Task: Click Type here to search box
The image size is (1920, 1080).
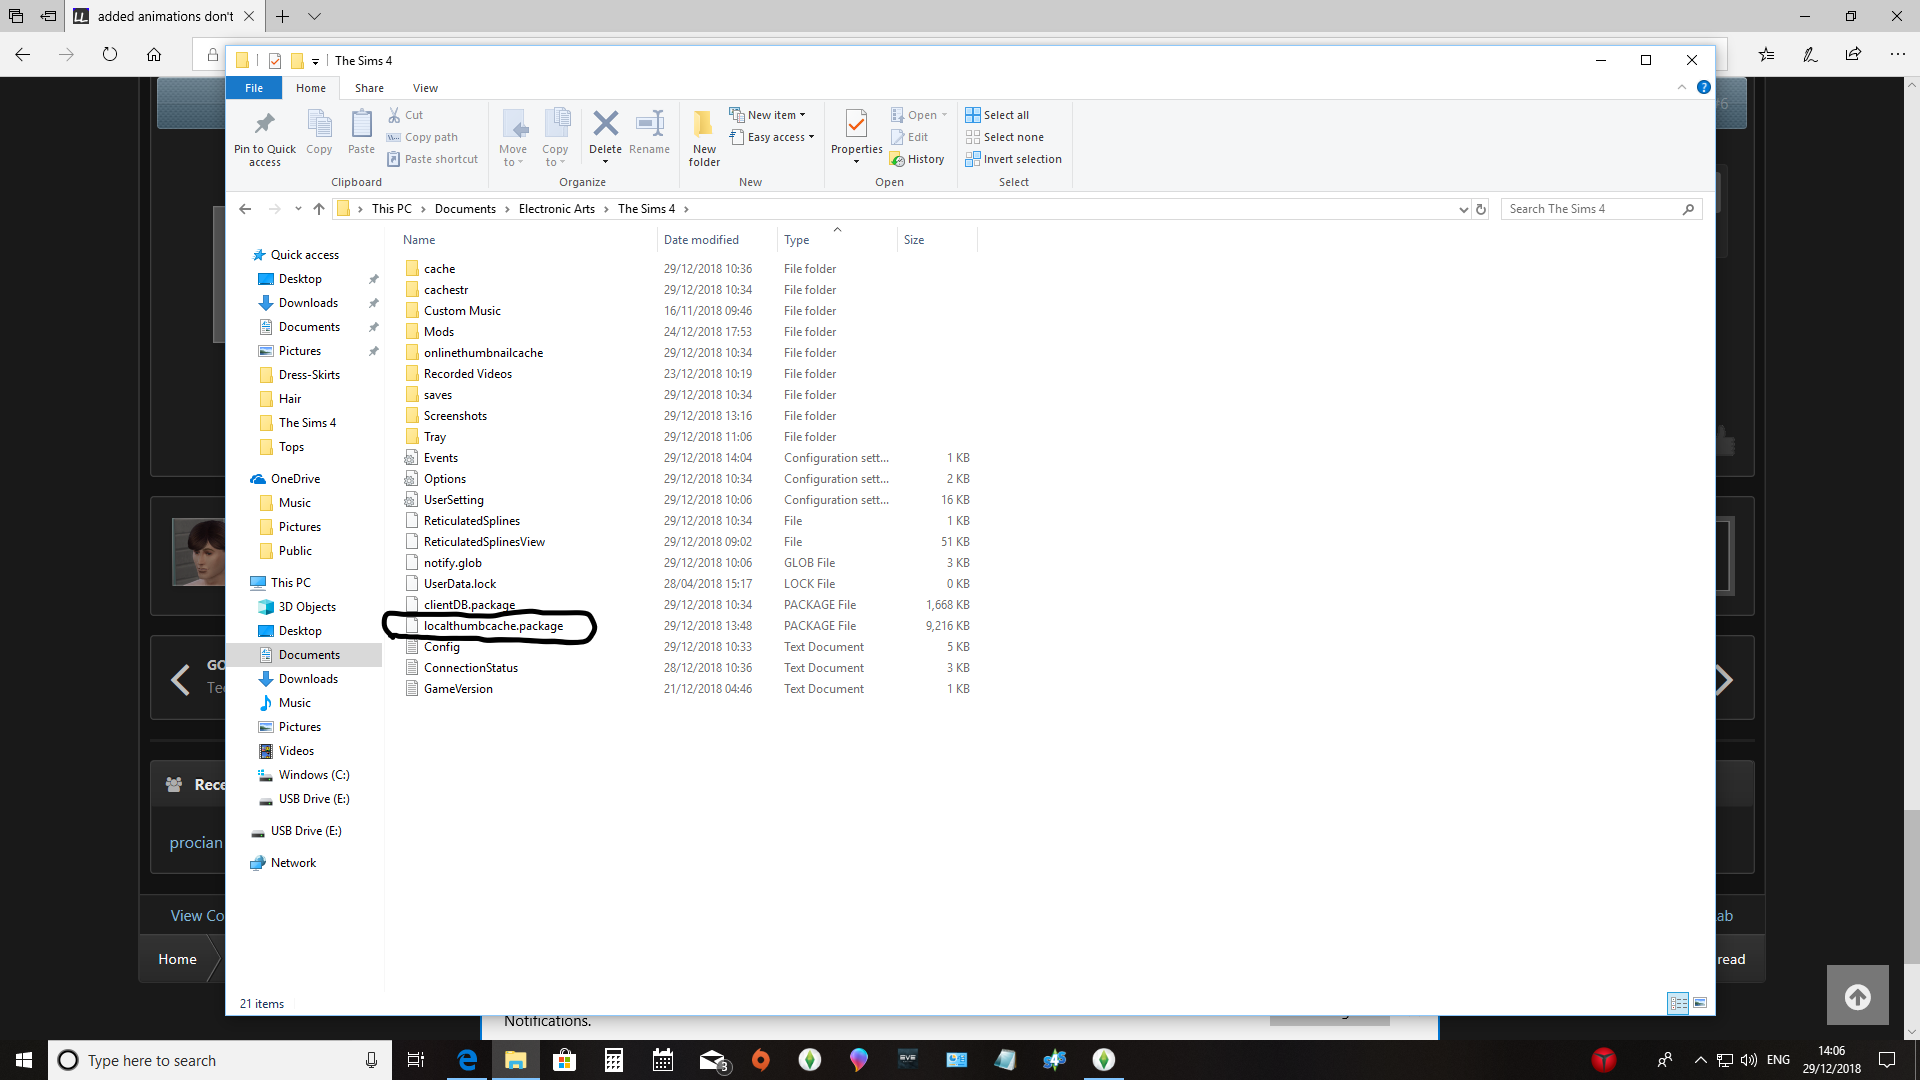Action: pyautogui.click(x=219, y=1060)
